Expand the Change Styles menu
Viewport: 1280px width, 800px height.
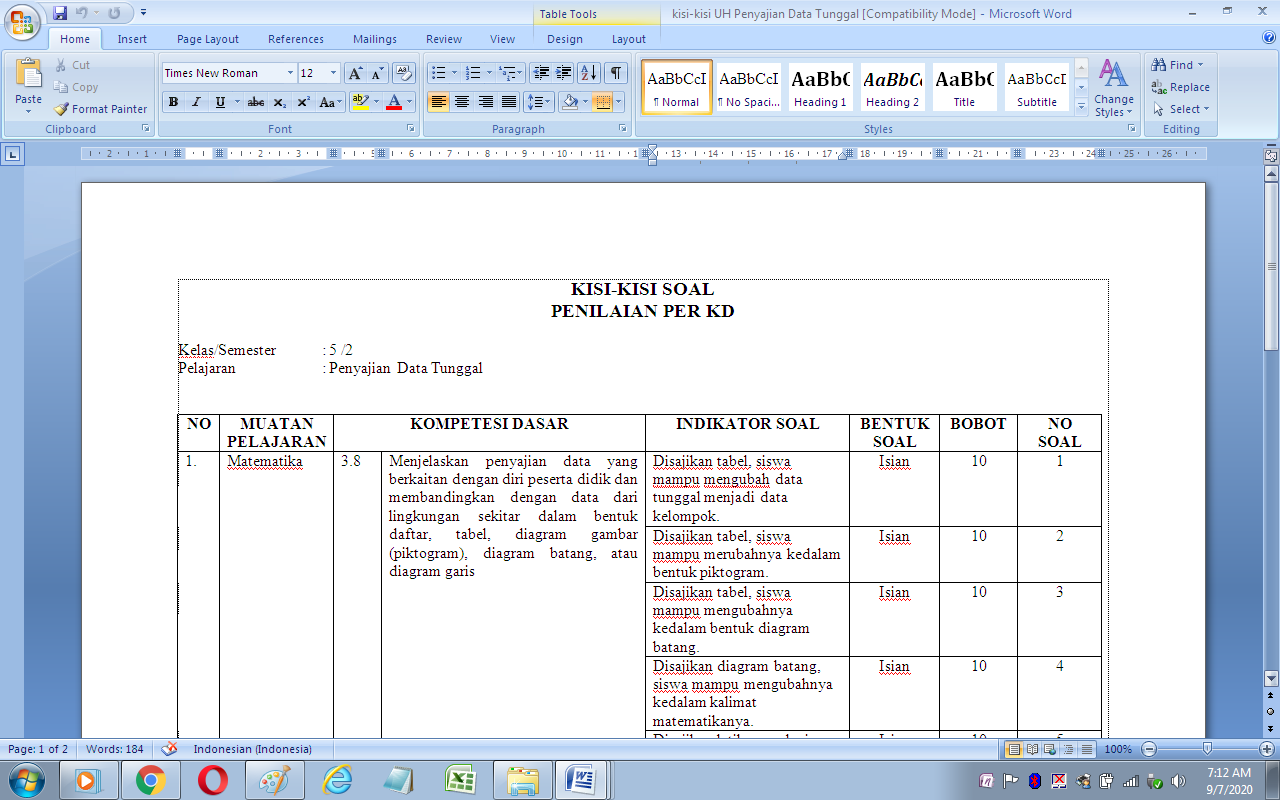pos(1113,88)
